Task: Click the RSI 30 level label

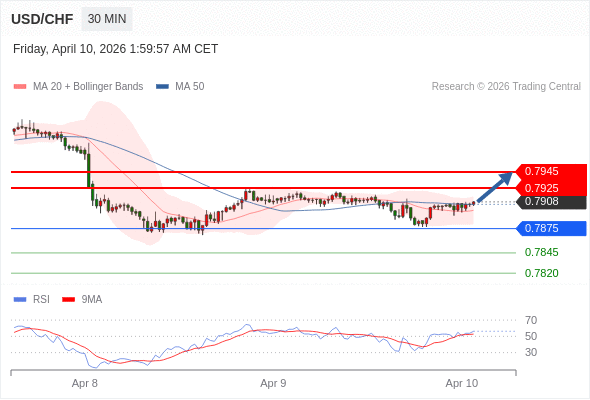Action: (531, 353)
